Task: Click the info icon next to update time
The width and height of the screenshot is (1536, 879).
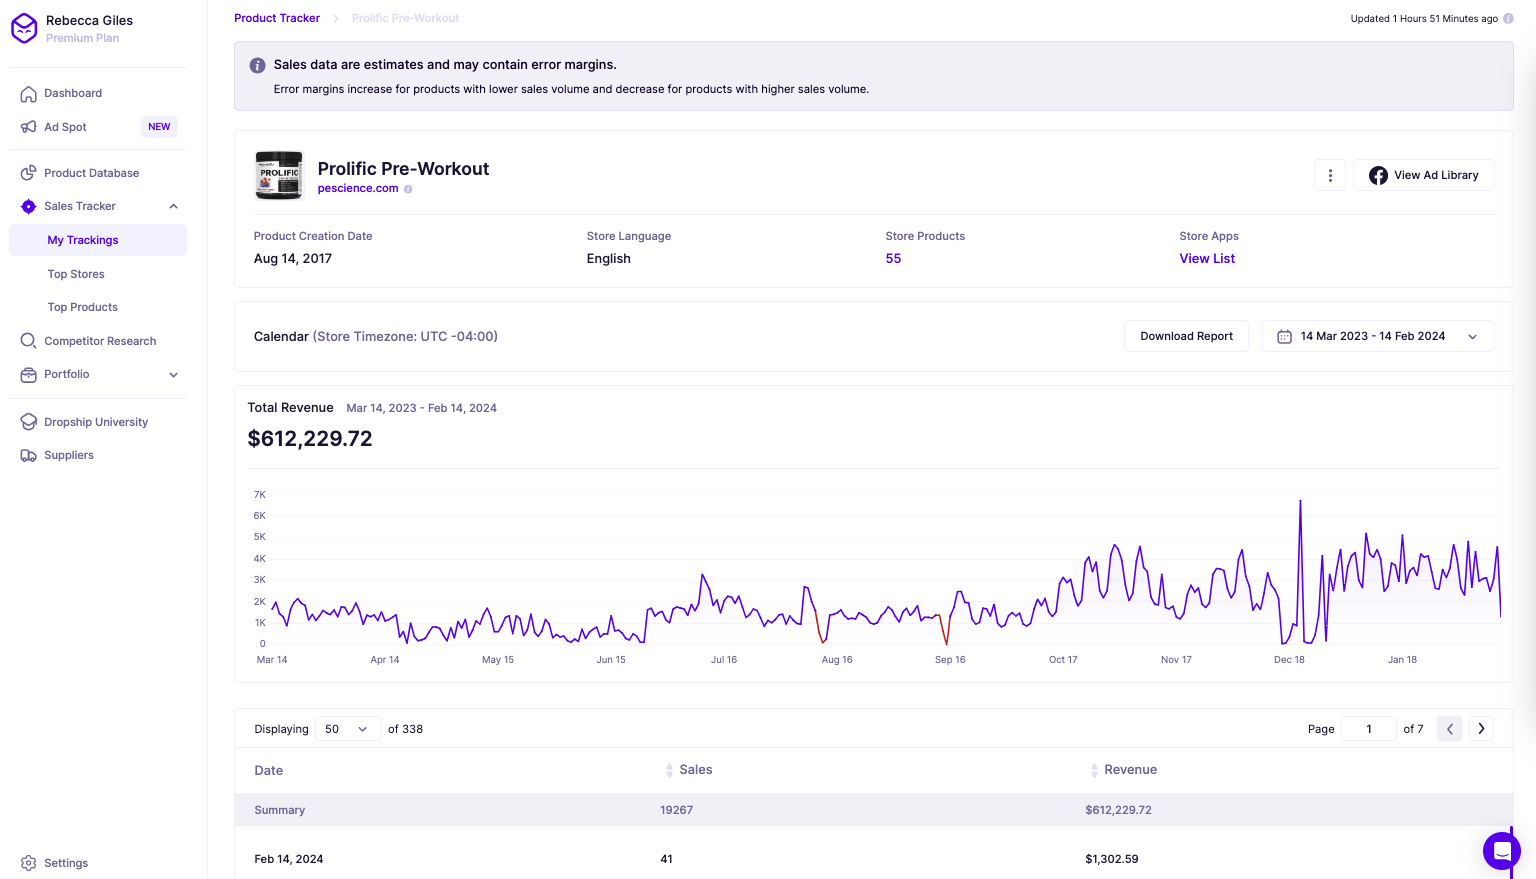Action: click(x=1508, y=19)
